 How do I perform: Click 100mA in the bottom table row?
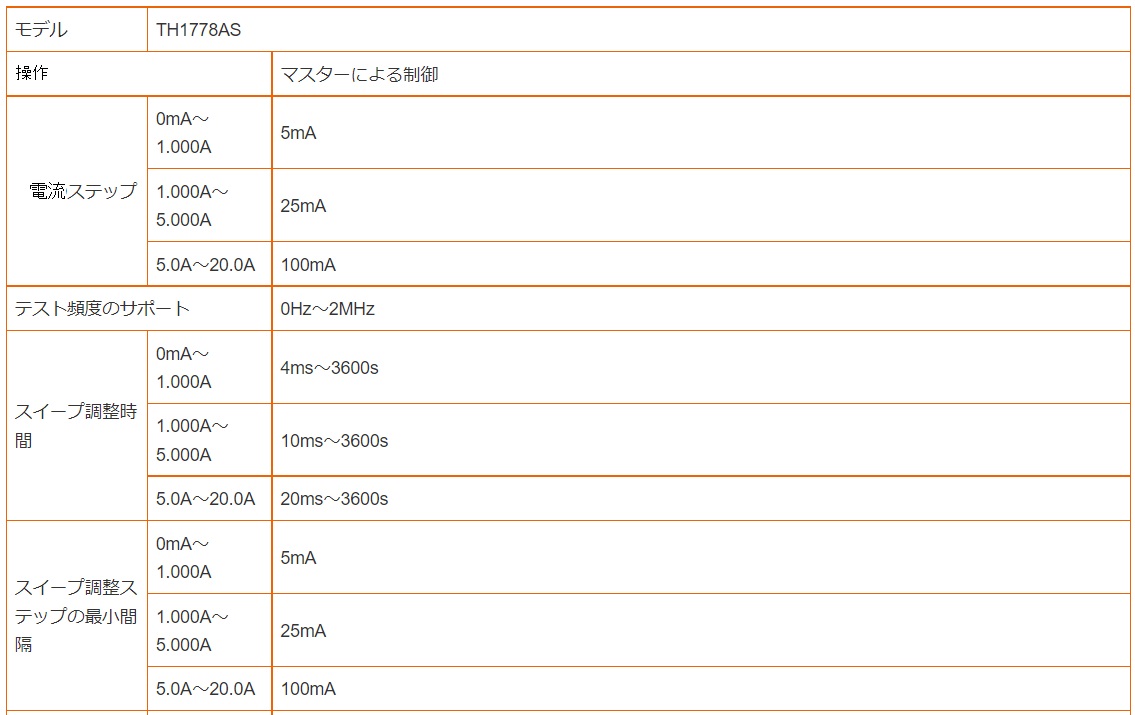point(701,688)
